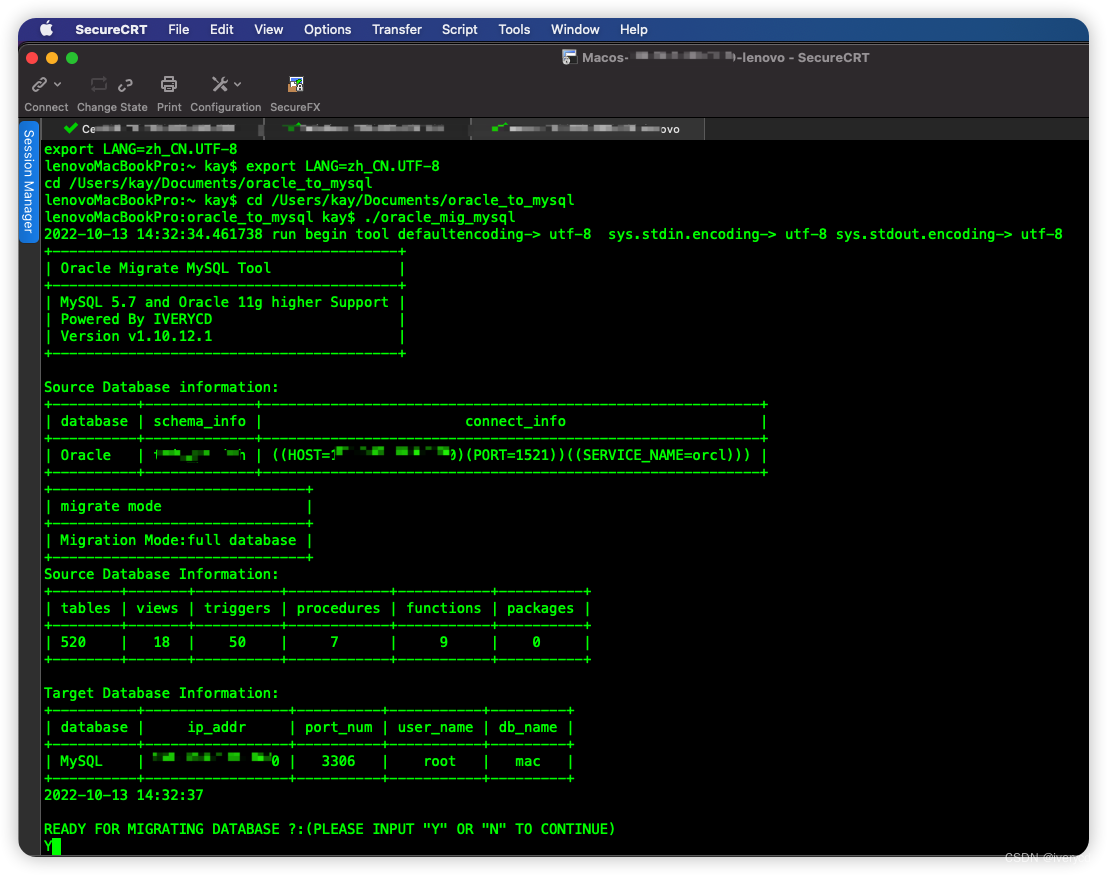The image size is (1107, 875).
Task: Click the triggers count value 50
Action: pyautogui.click(x=237, y=642)
